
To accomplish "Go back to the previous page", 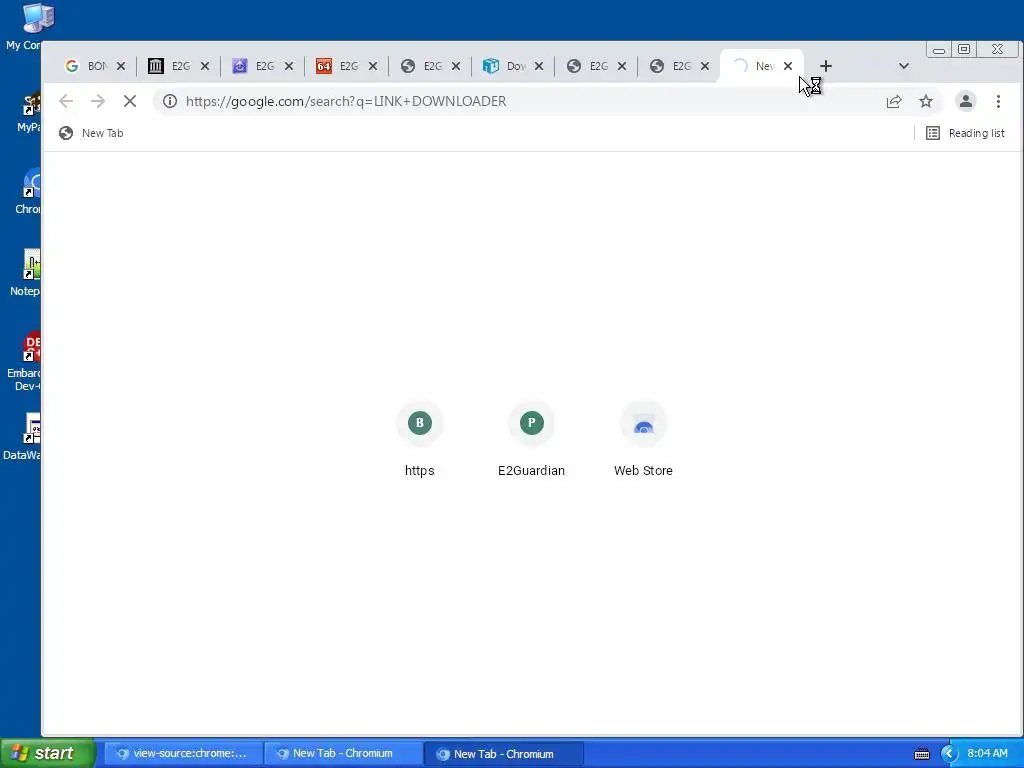I will tap(66, 101).
